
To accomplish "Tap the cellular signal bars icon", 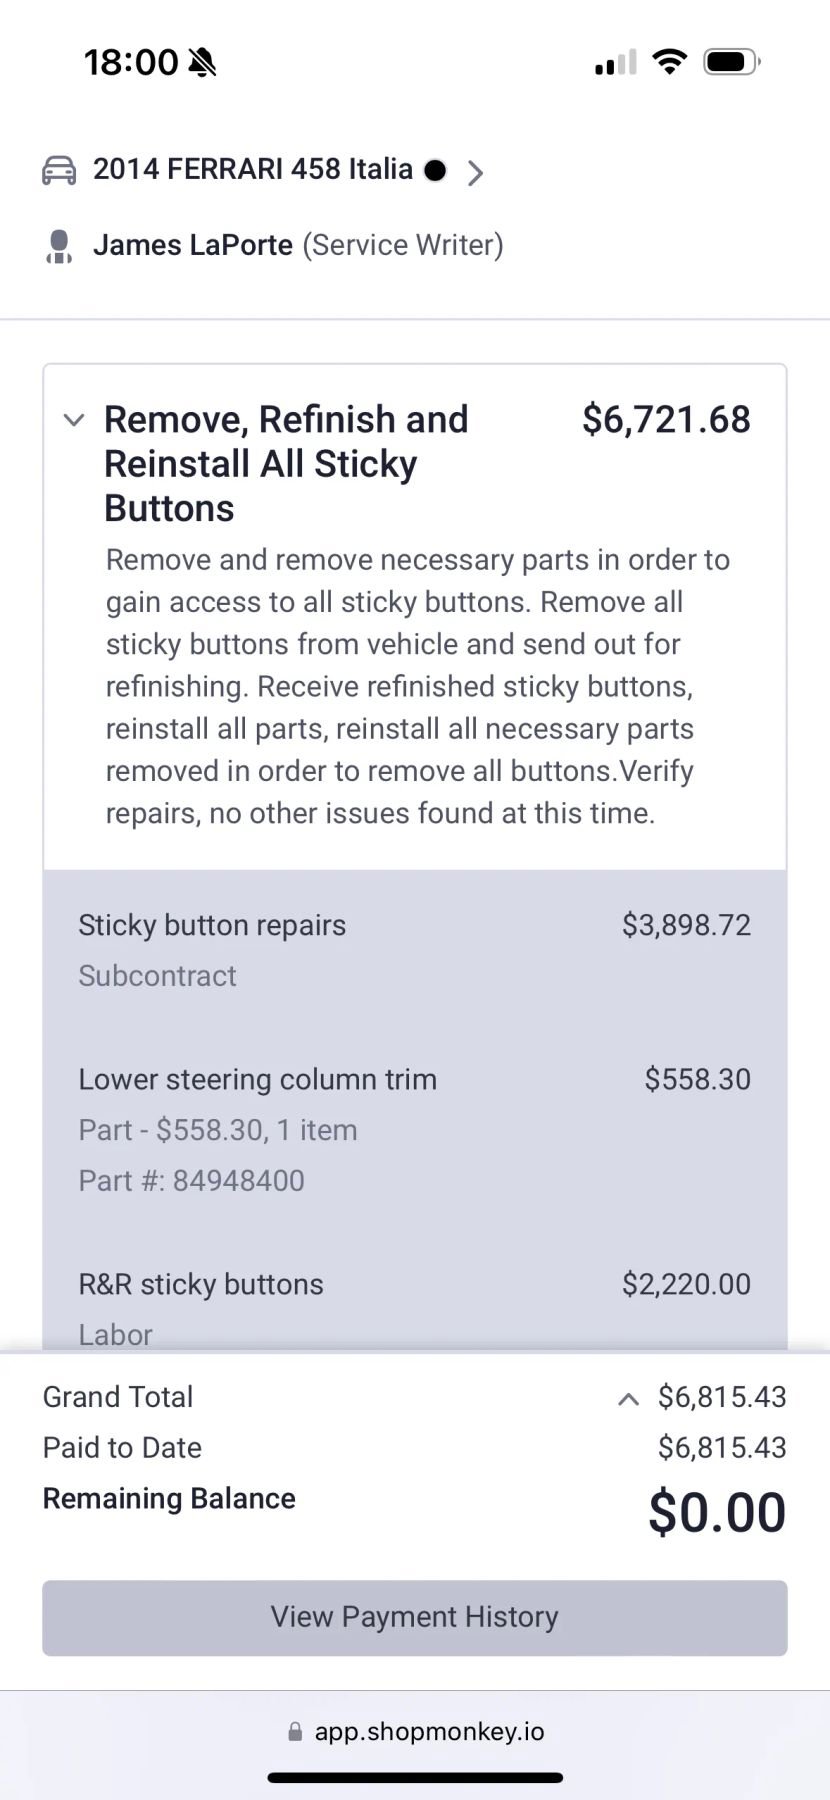I will (x=615, y=63).
